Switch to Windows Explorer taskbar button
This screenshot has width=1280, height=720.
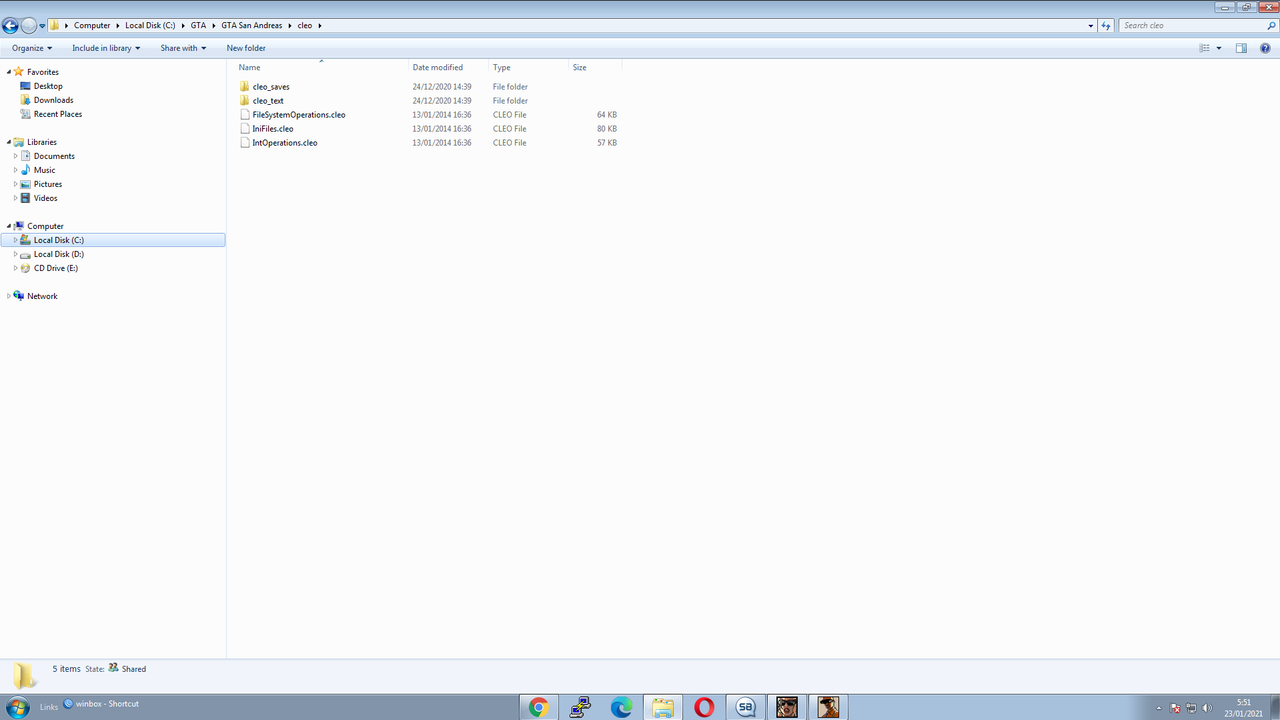pos(663,707)
